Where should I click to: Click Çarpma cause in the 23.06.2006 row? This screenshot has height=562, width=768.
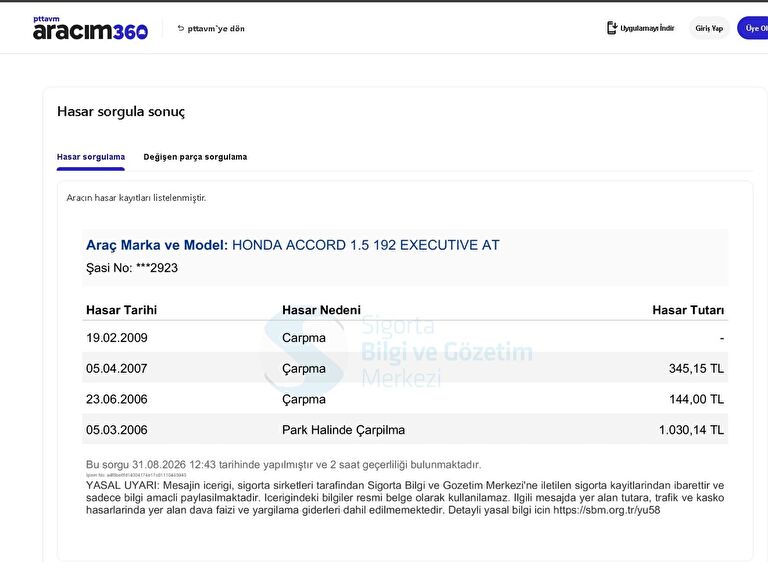304,400
